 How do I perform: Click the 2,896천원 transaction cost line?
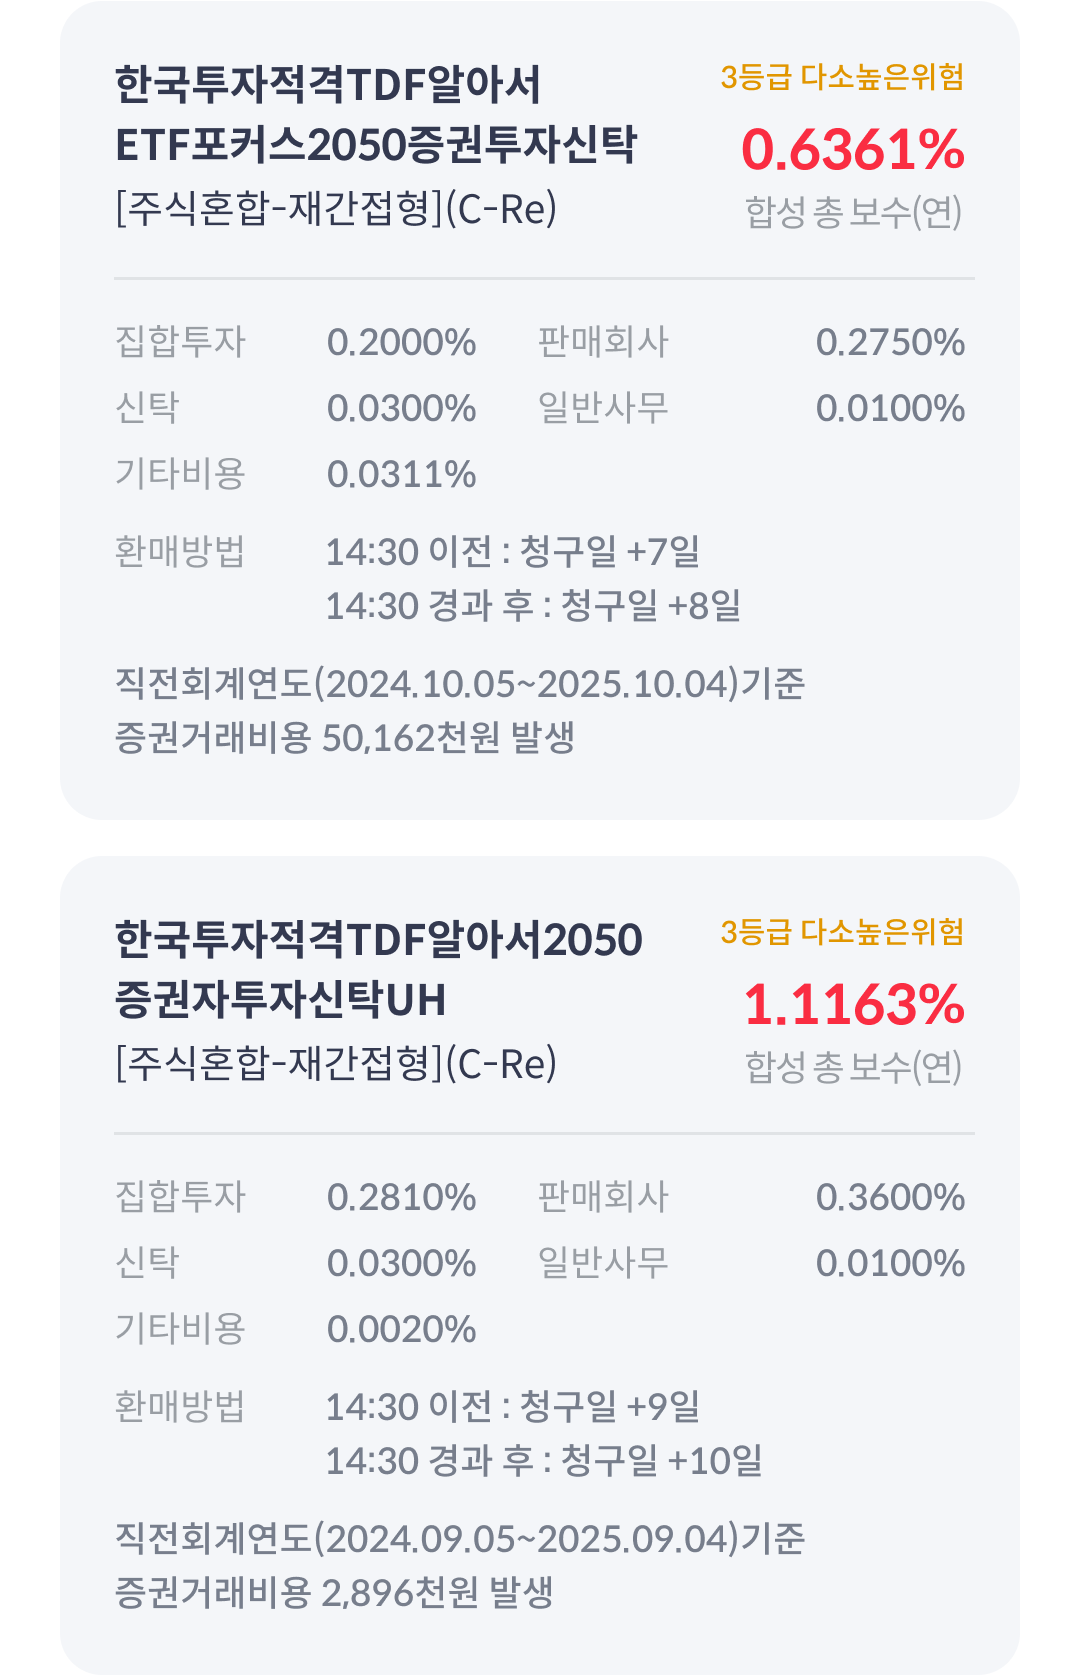(334, 1593)
